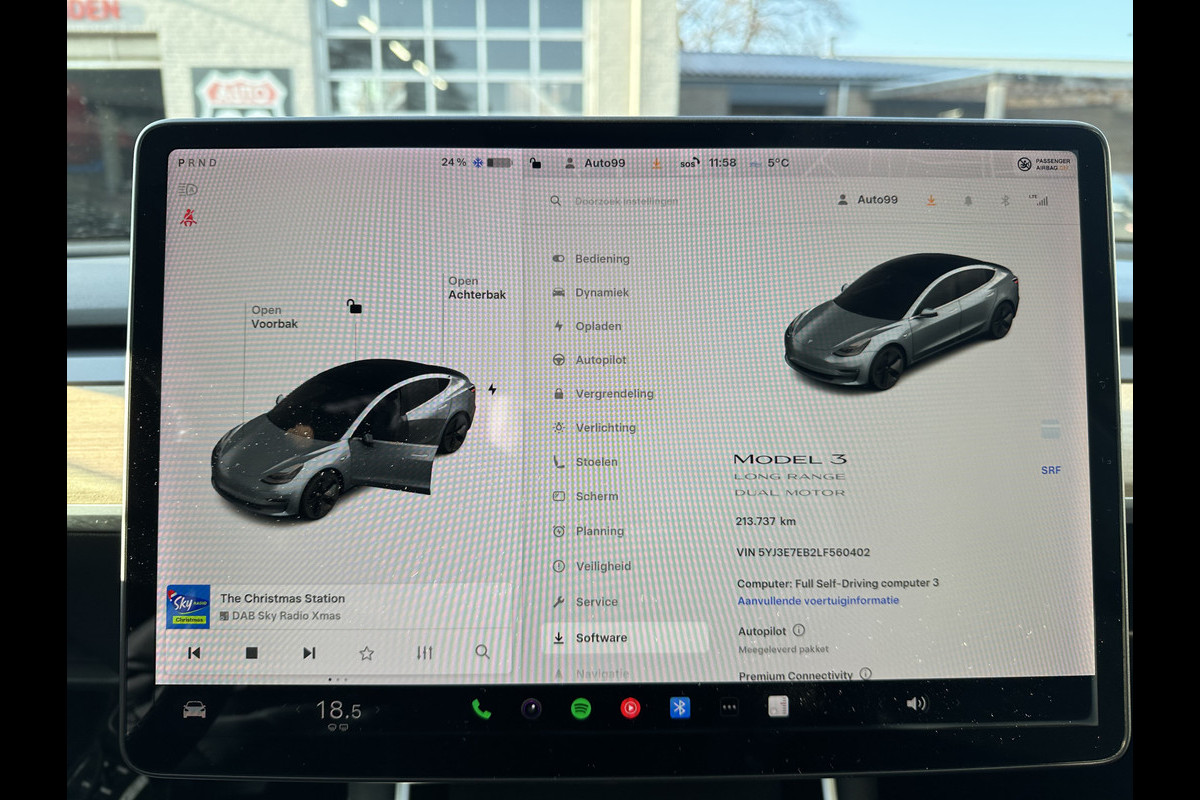The image size is (1200, 800).
Task: Tap Open Achterbak to open trunk
Action: pyautogui.click(x=476, y=288)
